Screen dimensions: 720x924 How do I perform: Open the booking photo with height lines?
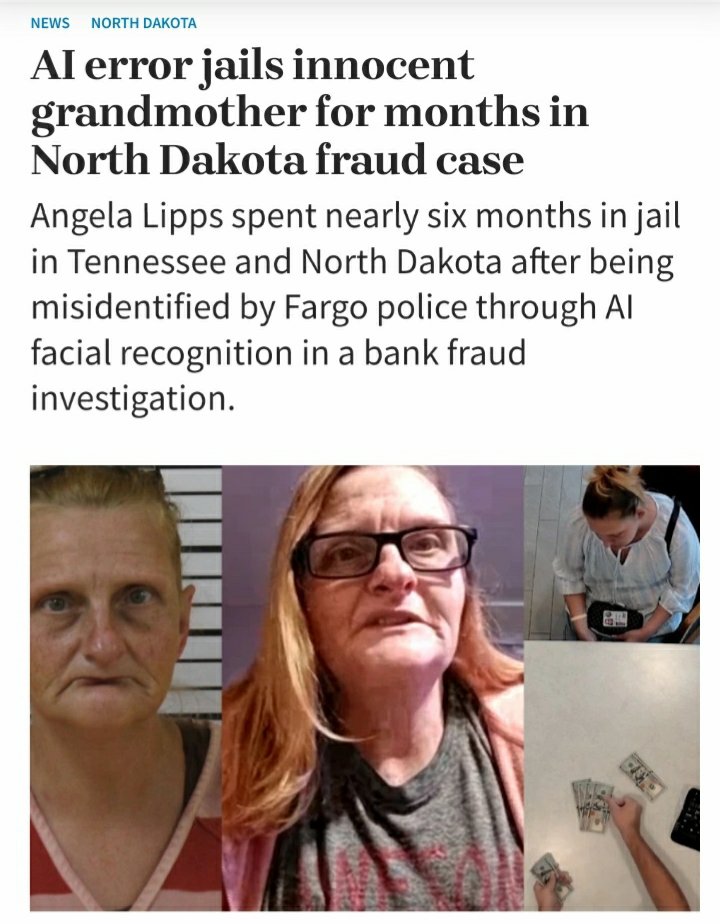click(125, 688)
